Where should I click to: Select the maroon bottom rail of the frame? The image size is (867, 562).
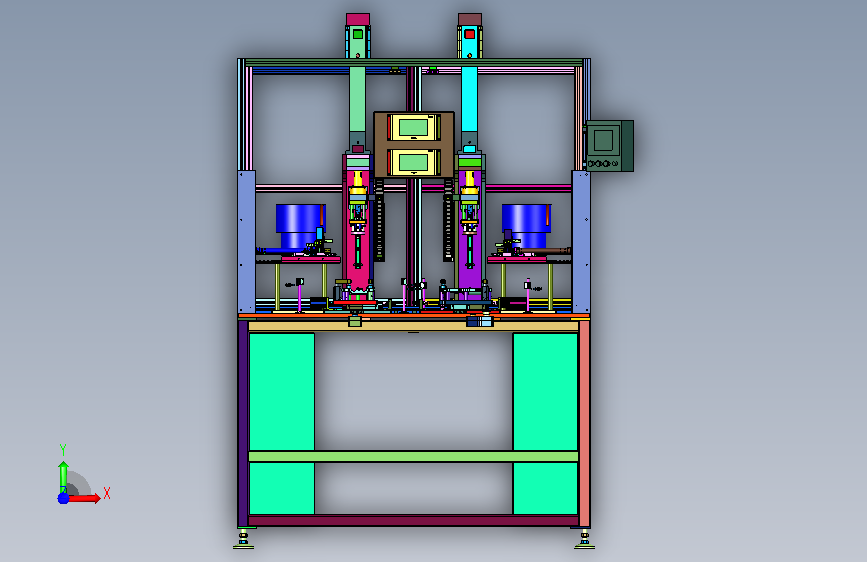[414, 521]
